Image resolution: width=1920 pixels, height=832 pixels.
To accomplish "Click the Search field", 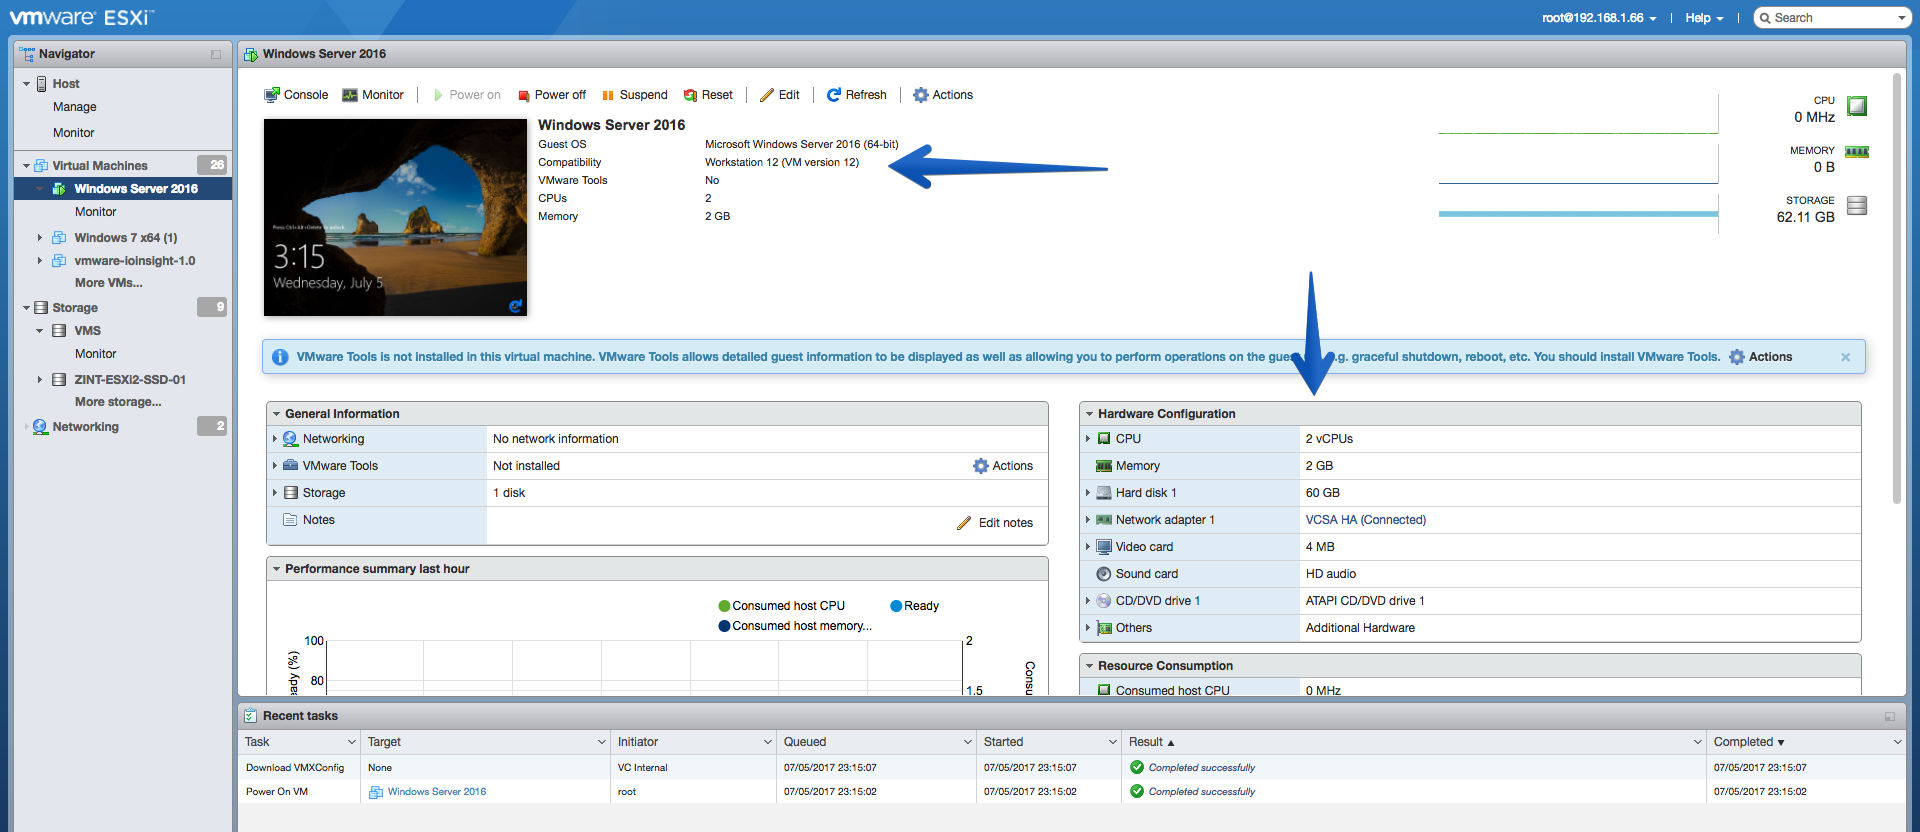I will 1826,18.
